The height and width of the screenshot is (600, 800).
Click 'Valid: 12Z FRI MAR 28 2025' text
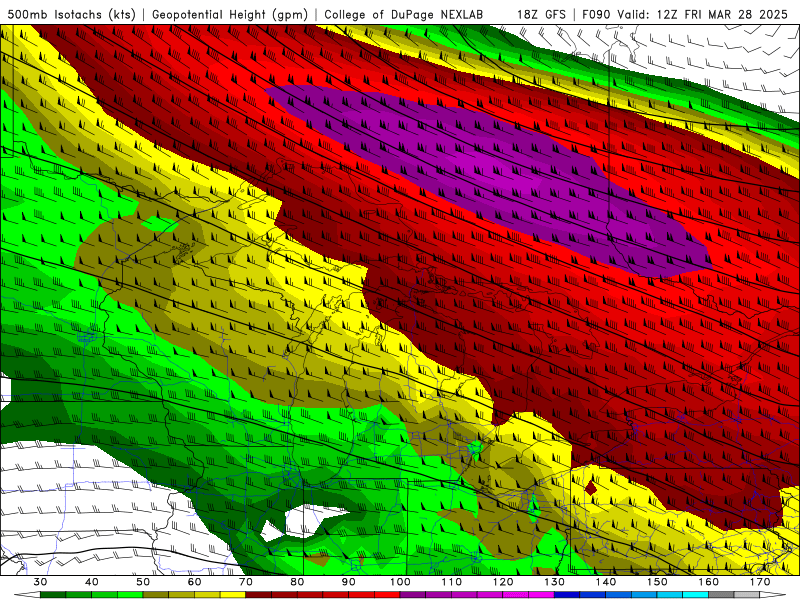point(703,15)
